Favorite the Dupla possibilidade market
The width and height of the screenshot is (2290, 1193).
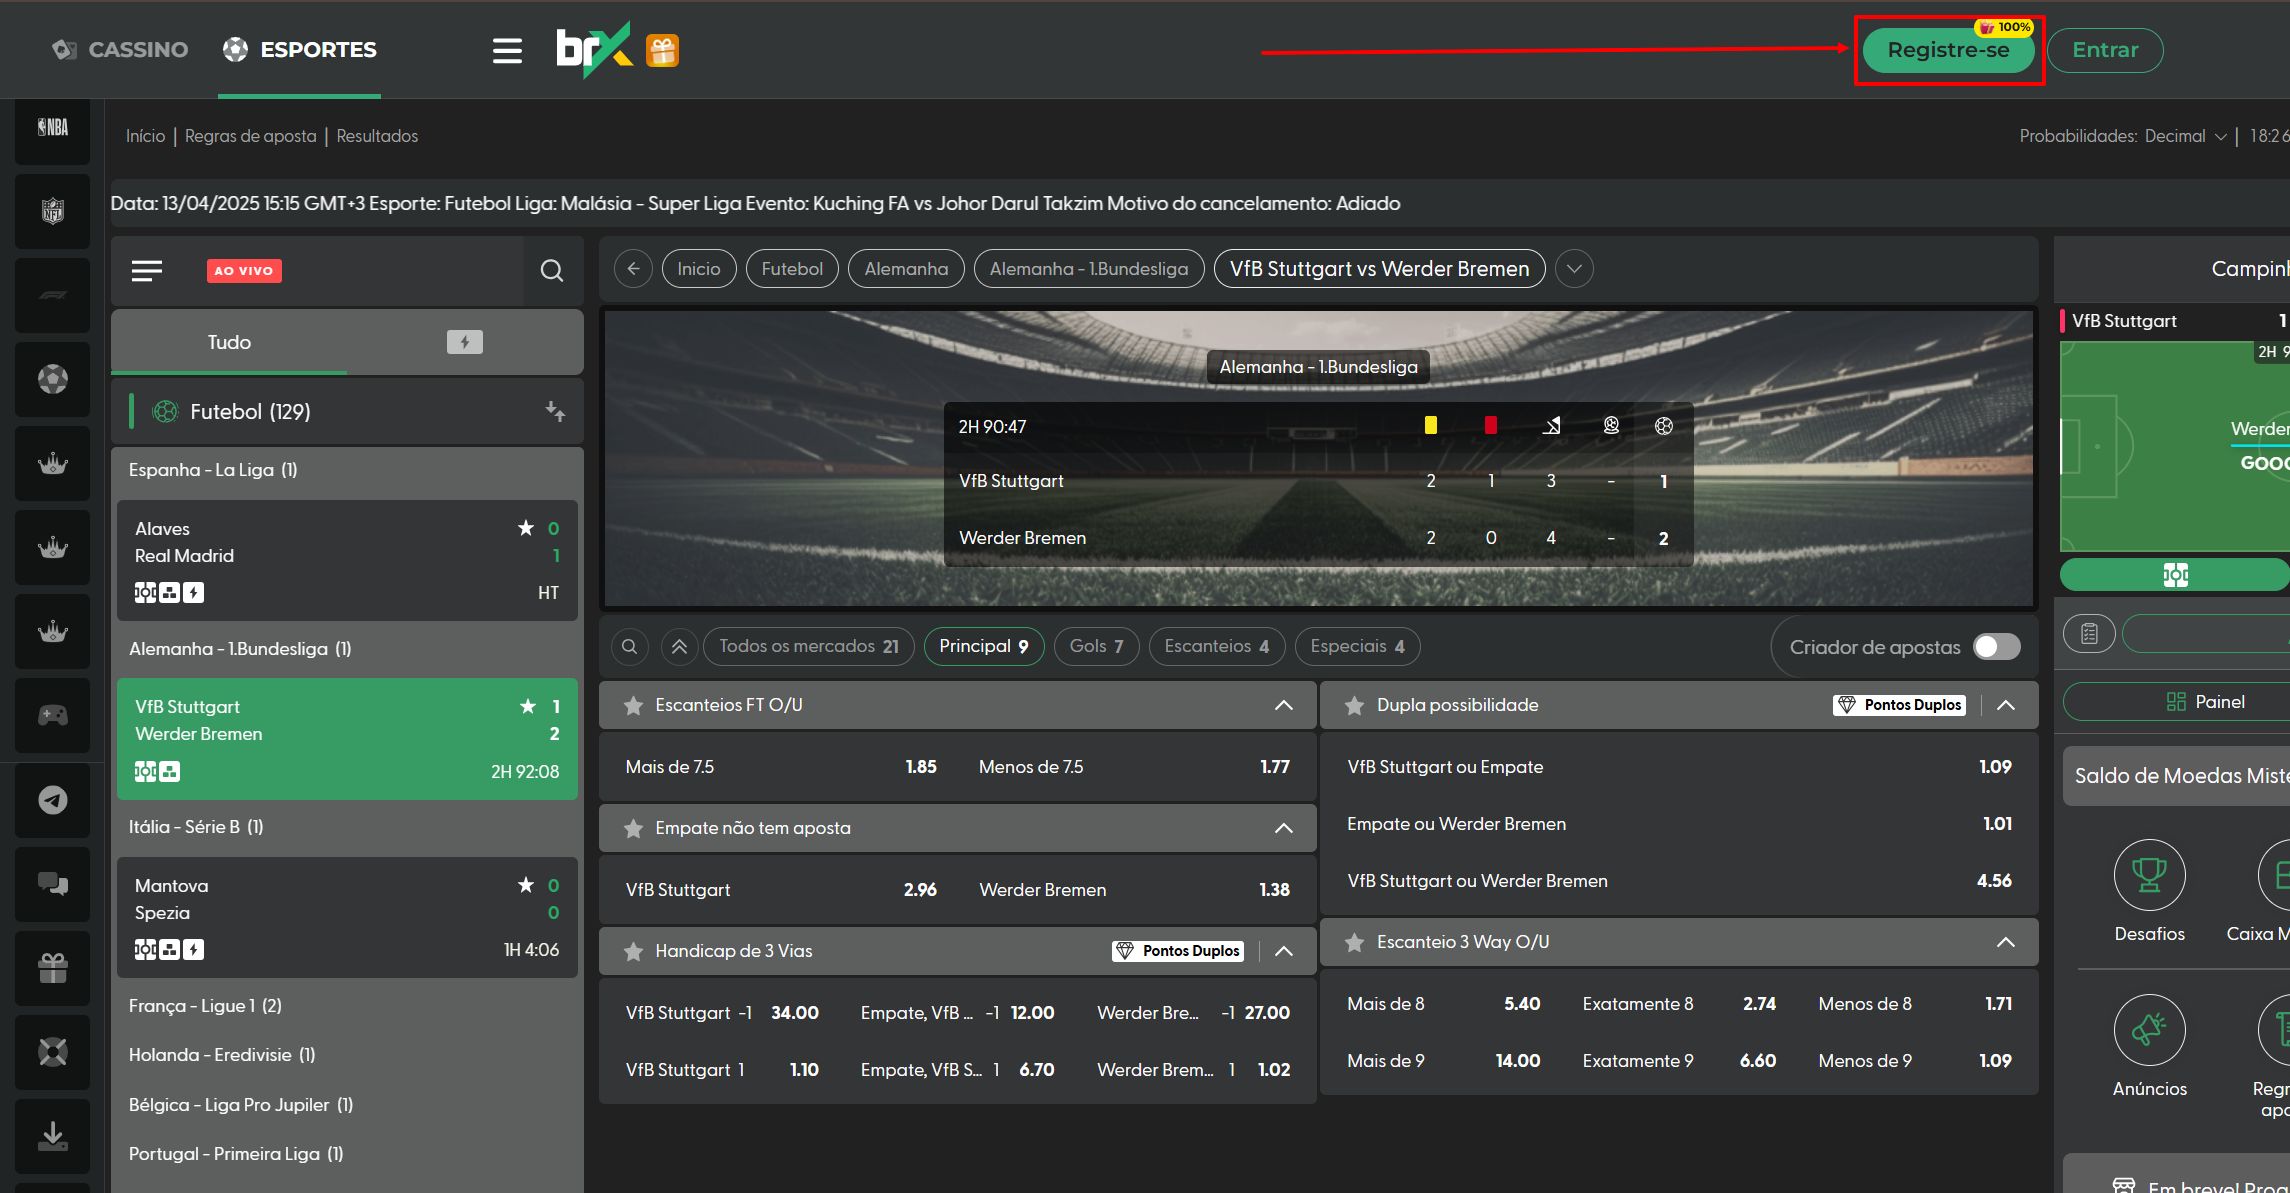click(1354, 706)
